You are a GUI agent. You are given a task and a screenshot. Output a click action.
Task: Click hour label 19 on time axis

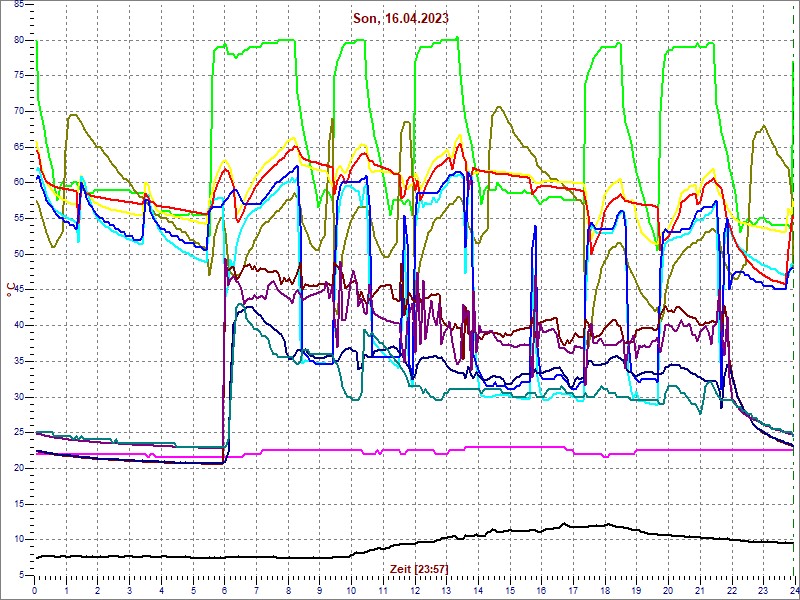click(636, 590)
